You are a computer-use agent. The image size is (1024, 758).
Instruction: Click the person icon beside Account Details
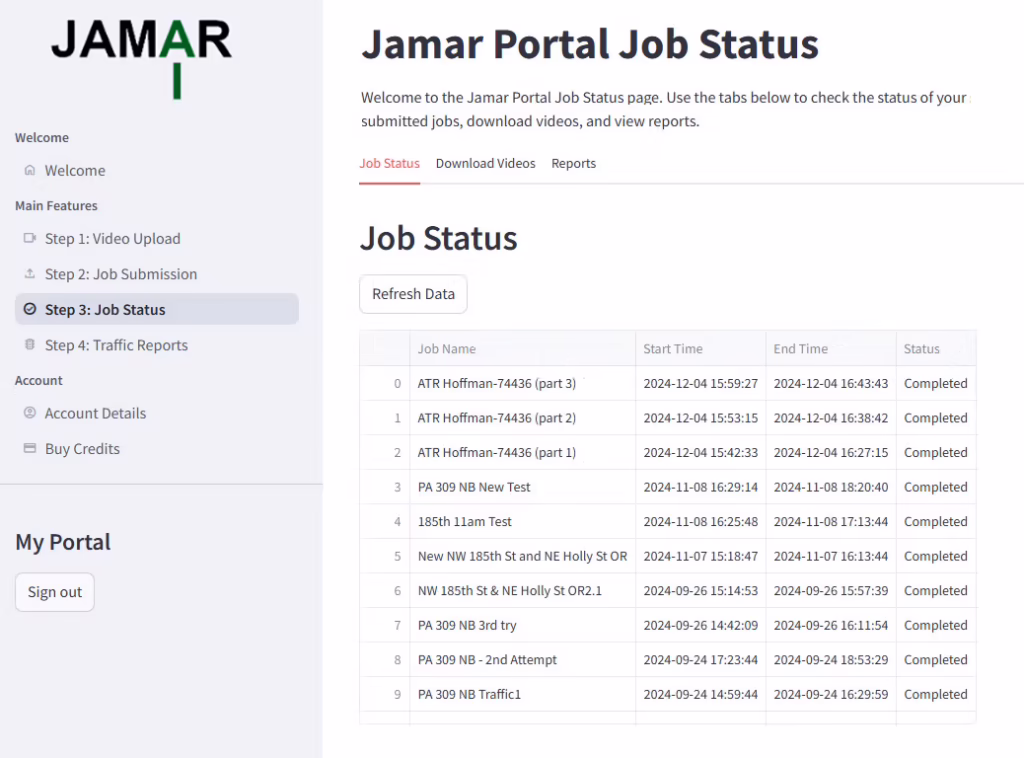pos(29,413)
